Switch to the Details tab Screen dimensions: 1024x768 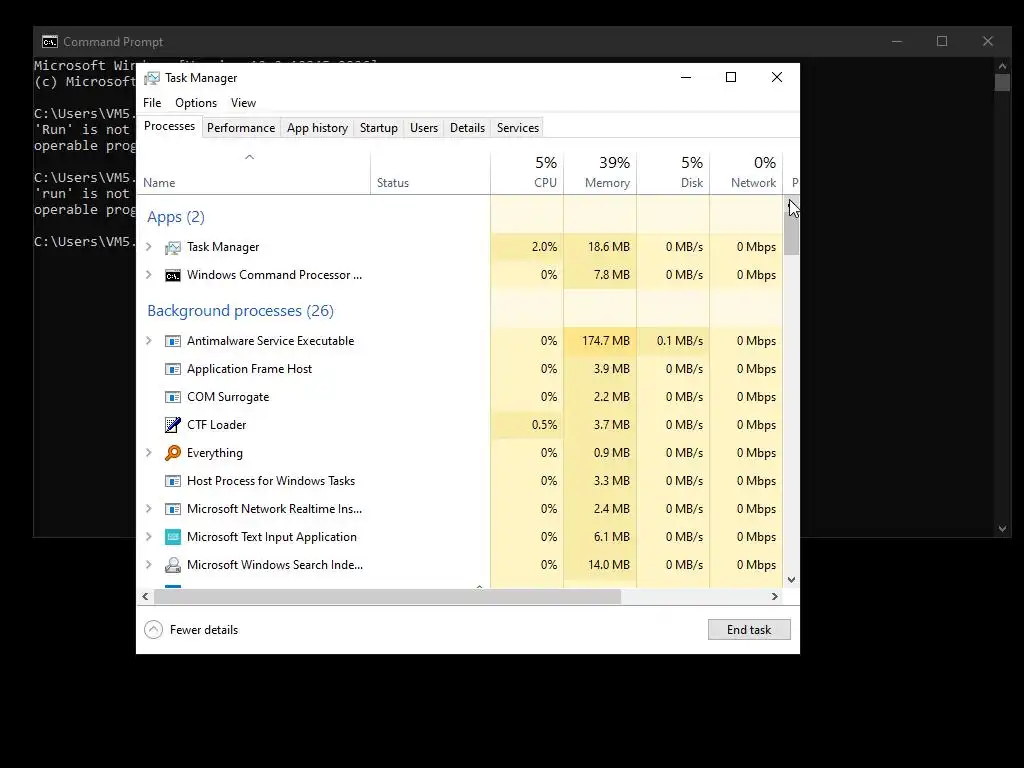pos(468,128)
